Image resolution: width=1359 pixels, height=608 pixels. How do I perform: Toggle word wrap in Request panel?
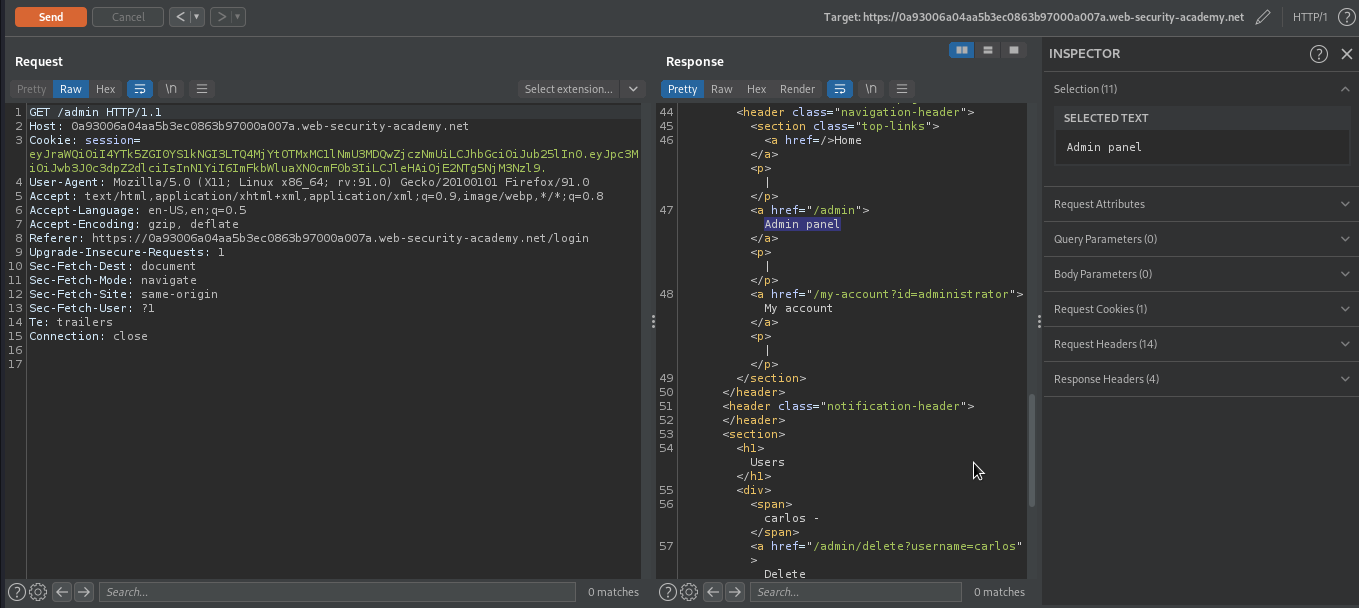point(140,89)
